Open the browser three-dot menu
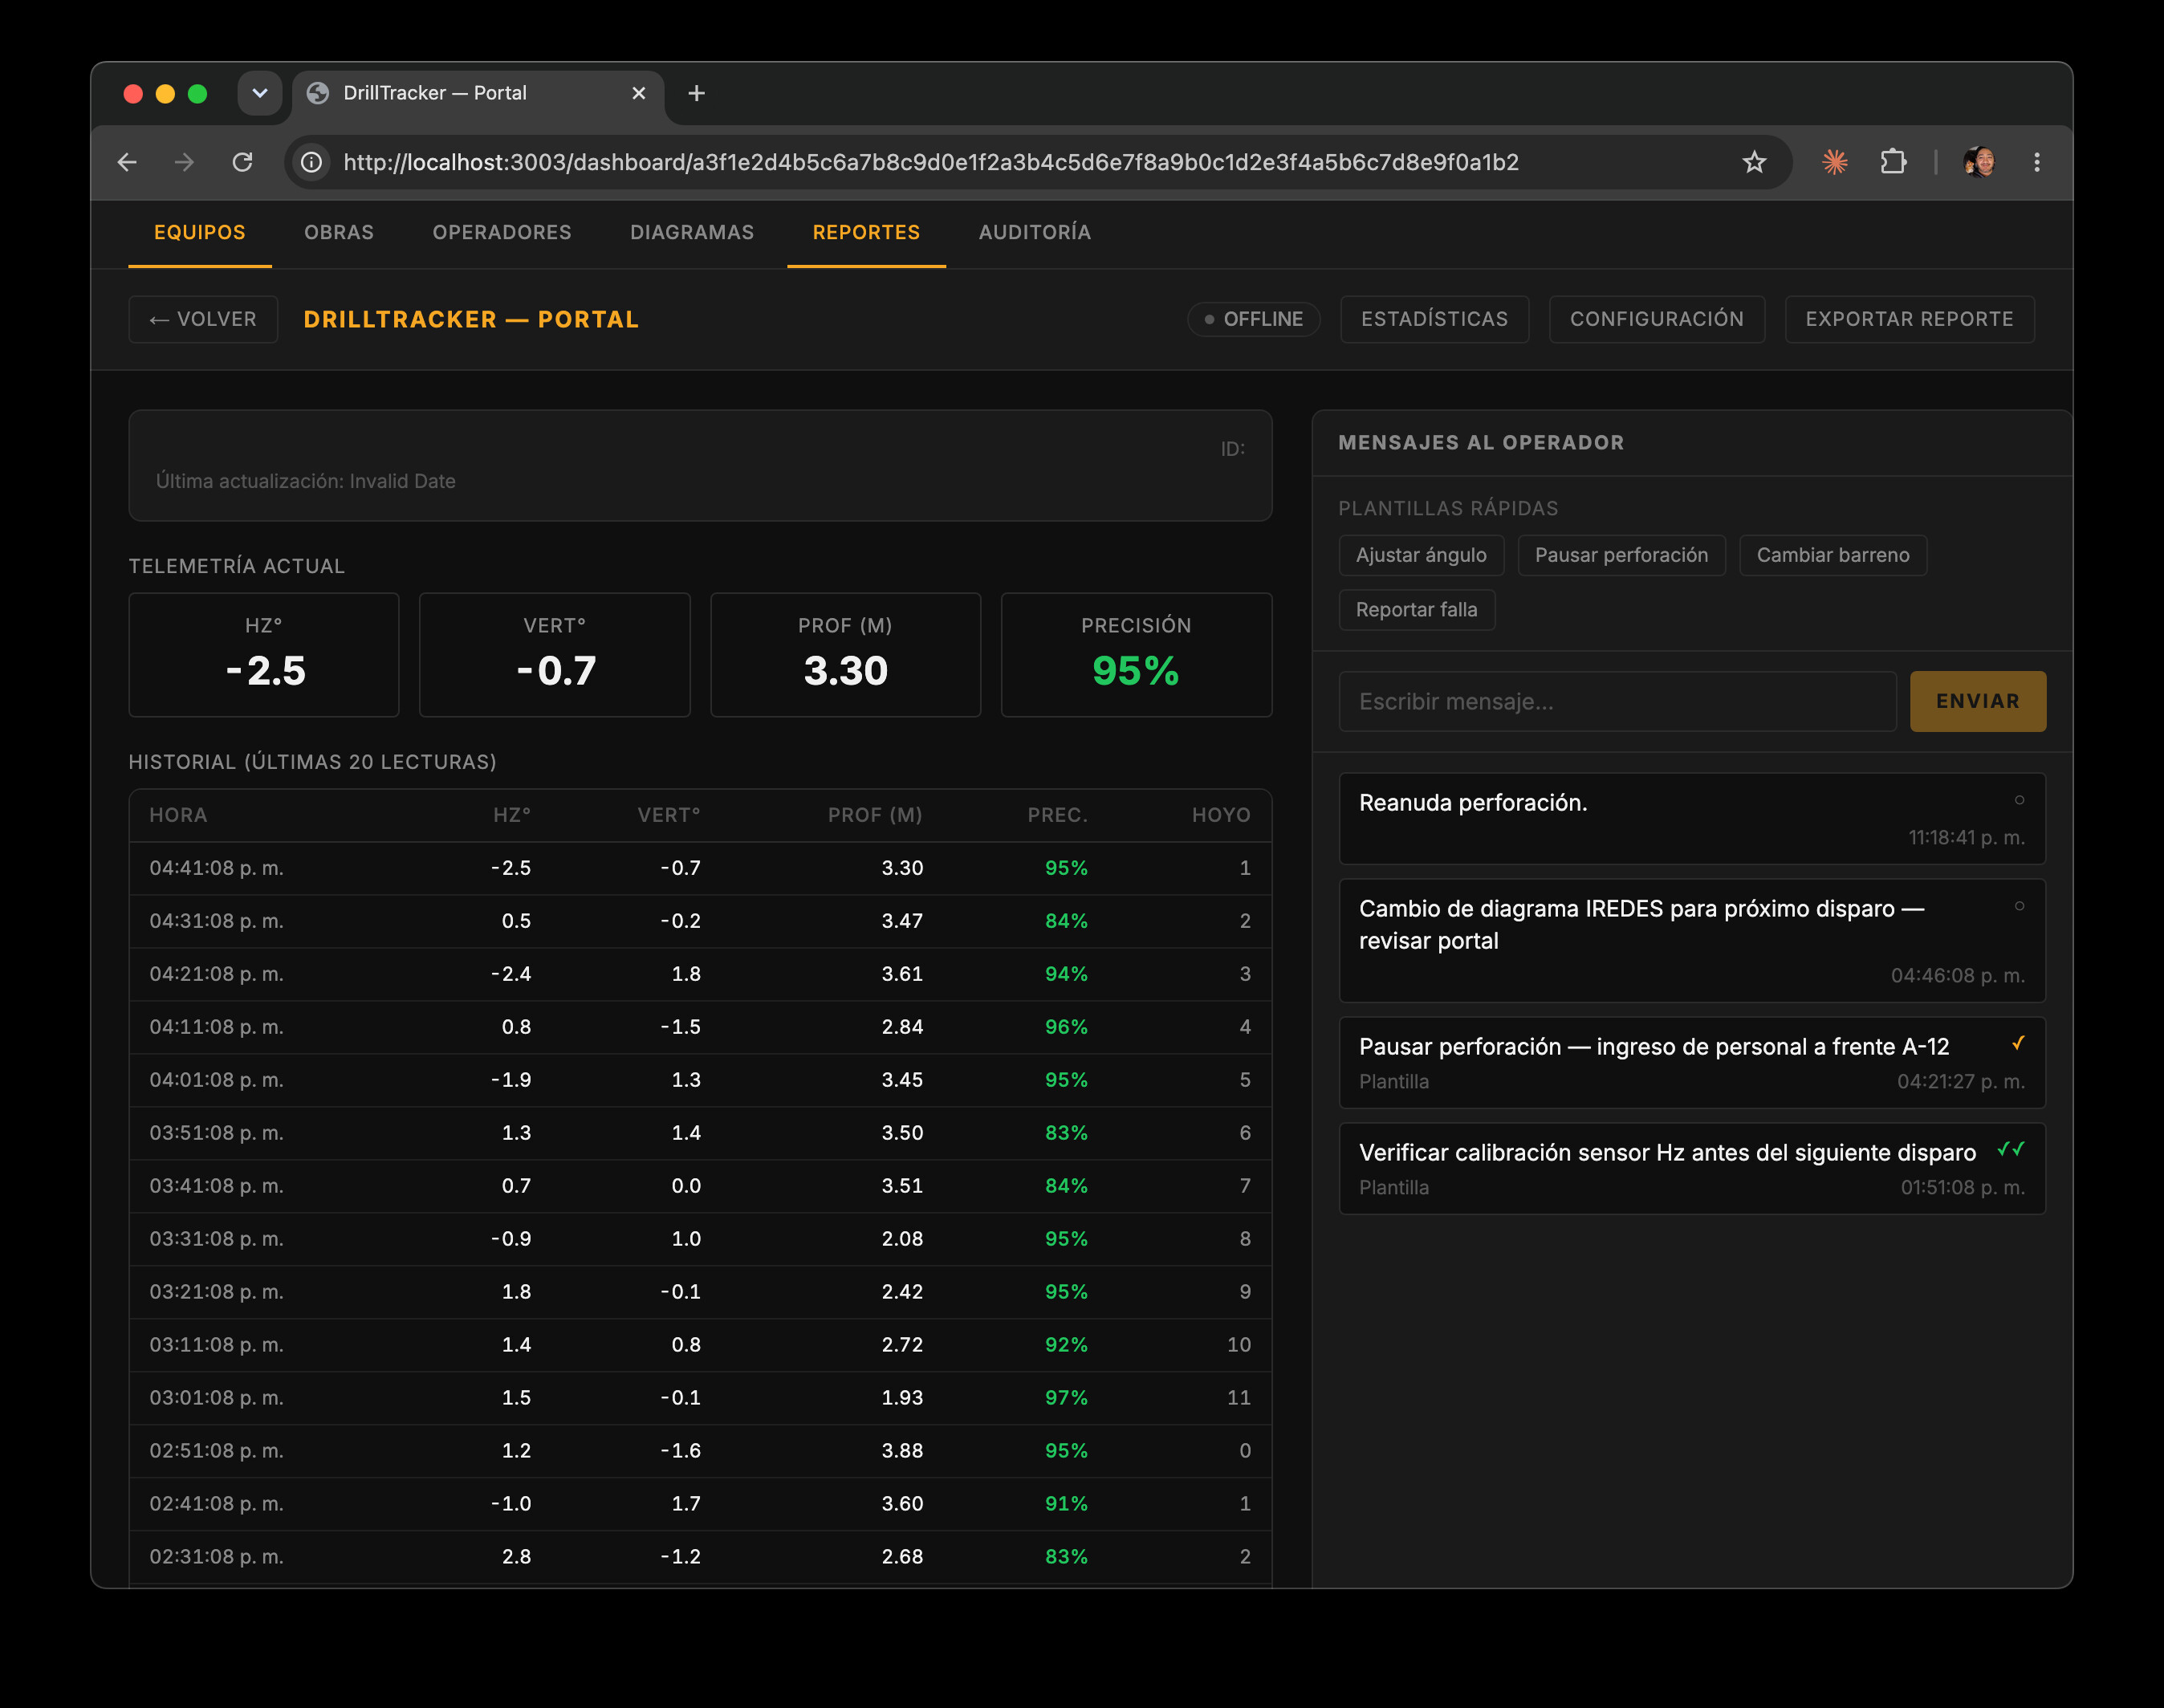Image resolution: width=2164 pixels, height=1708 pixels. [x=2036, y=162]
